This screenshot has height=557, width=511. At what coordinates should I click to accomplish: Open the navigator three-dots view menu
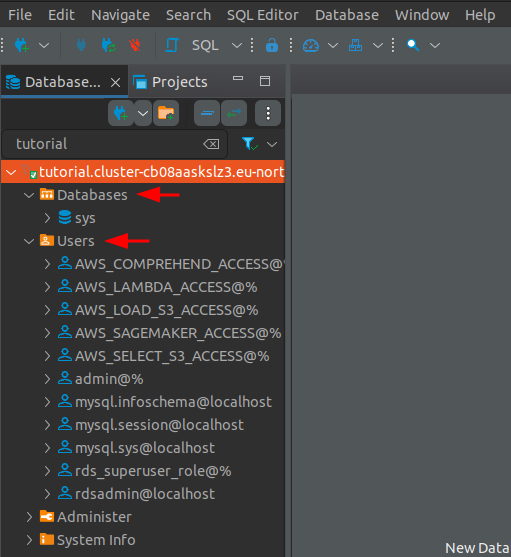click(268, 113)
